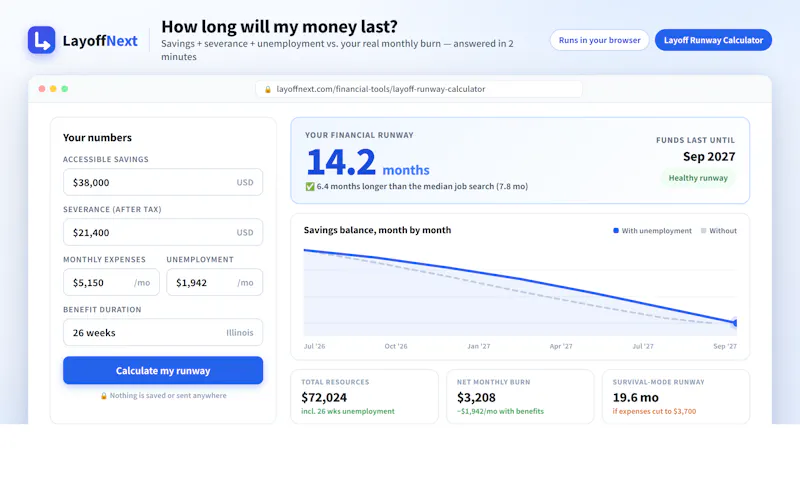Click the chart endpoint marker at Sep '27

coord(735,322)
